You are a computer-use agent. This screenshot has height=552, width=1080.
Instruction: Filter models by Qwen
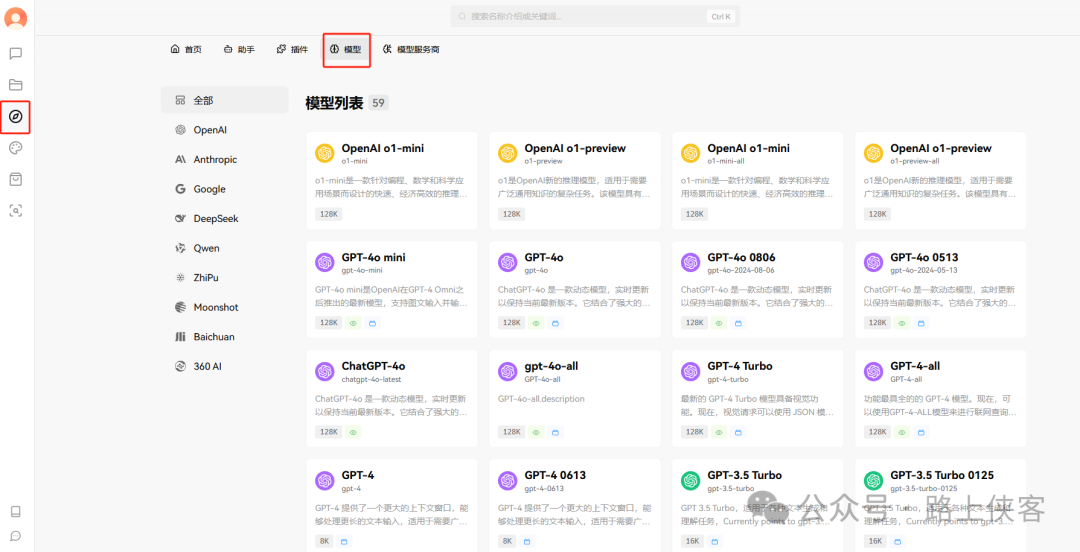click(x=225, y=248)
